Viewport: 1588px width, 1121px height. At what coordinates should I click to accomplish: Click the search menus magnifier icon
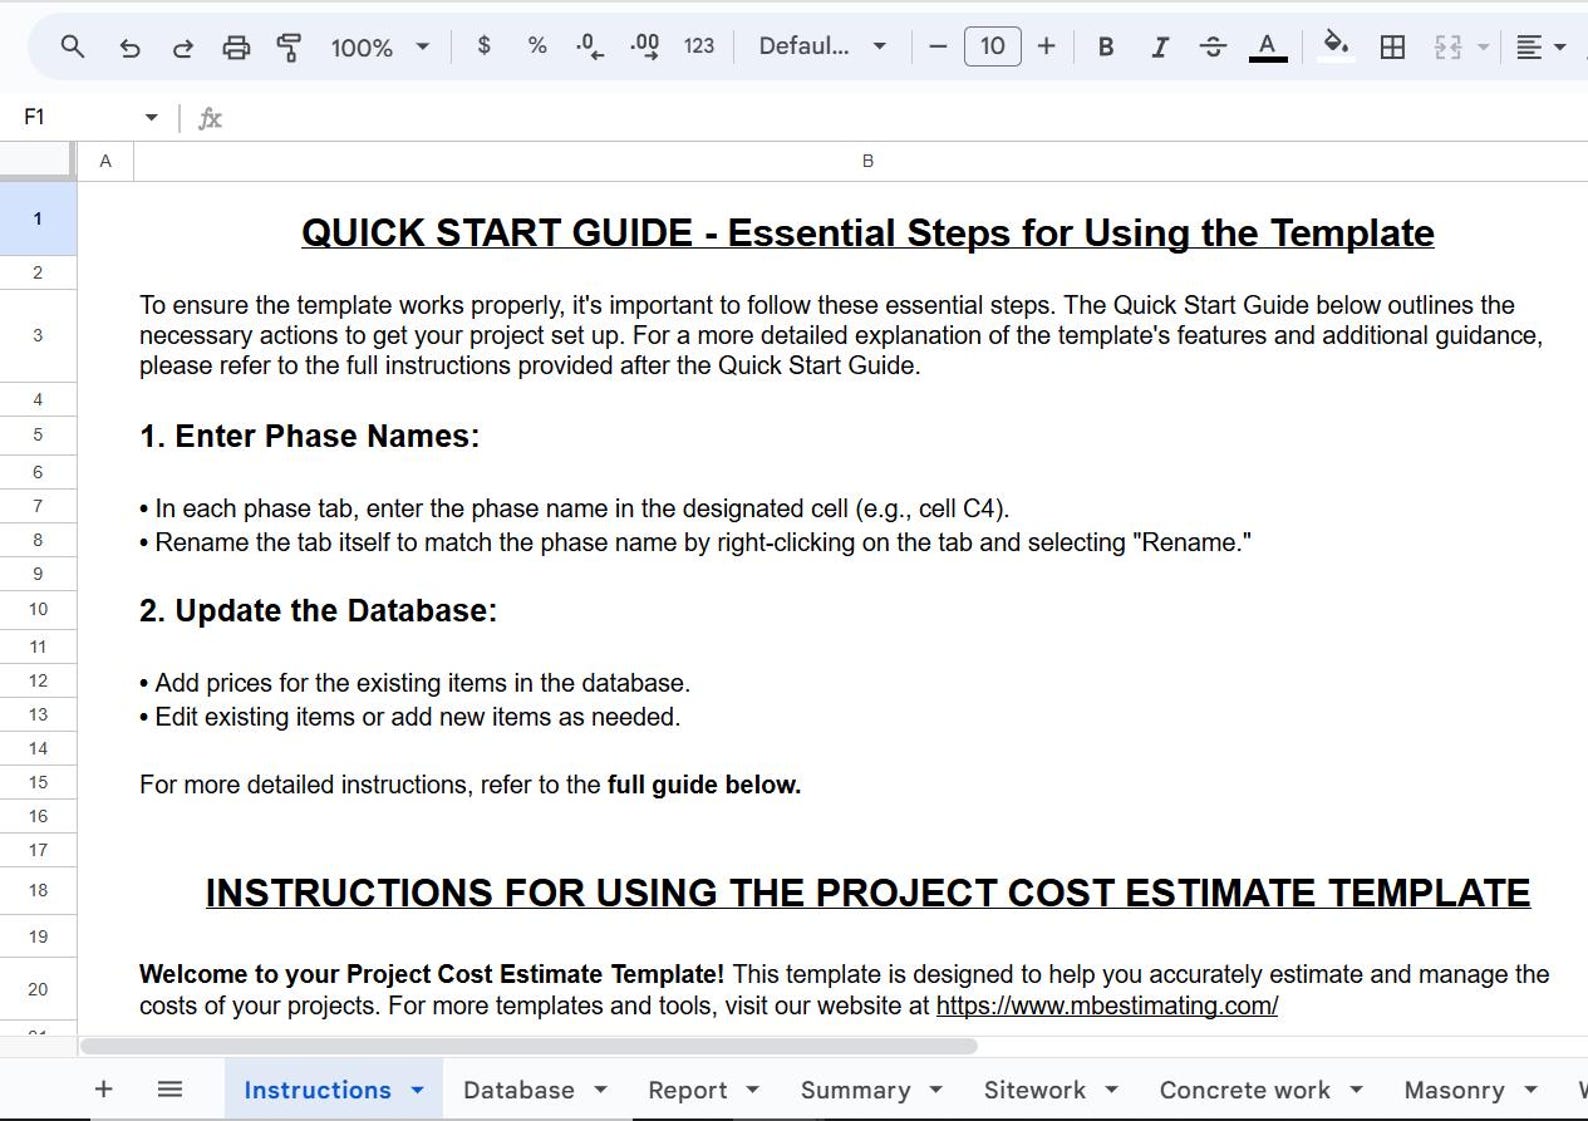[72, 46]
